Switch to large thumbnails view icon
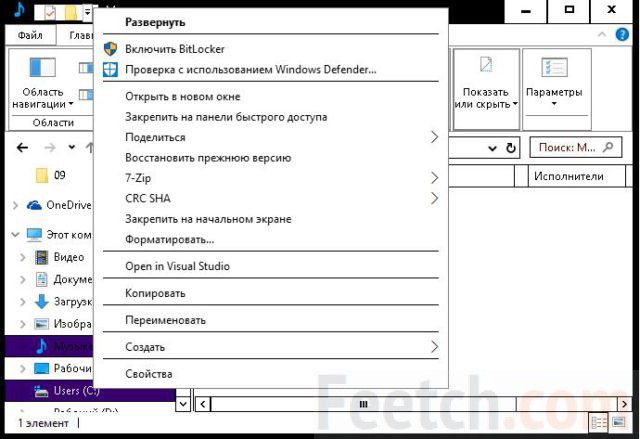This screenshot has width=640, height=439. pyautogui.click(x=619, y=422)
